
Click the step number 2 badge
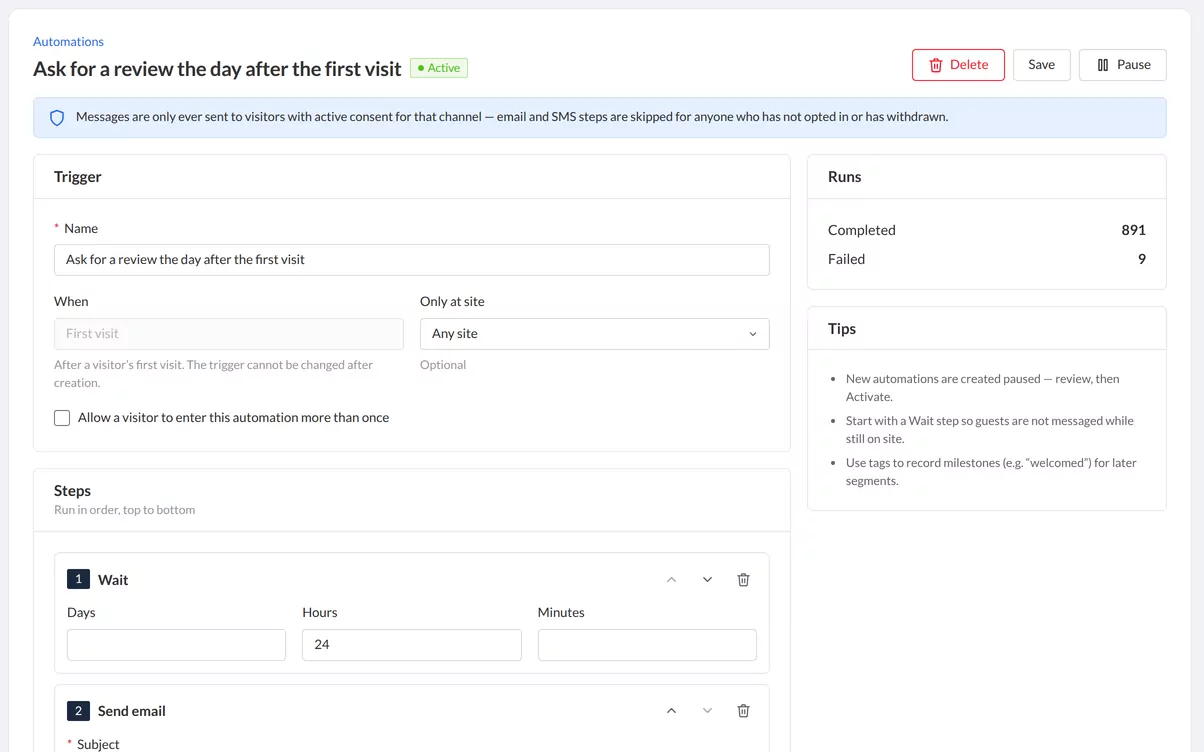(78, 711)
